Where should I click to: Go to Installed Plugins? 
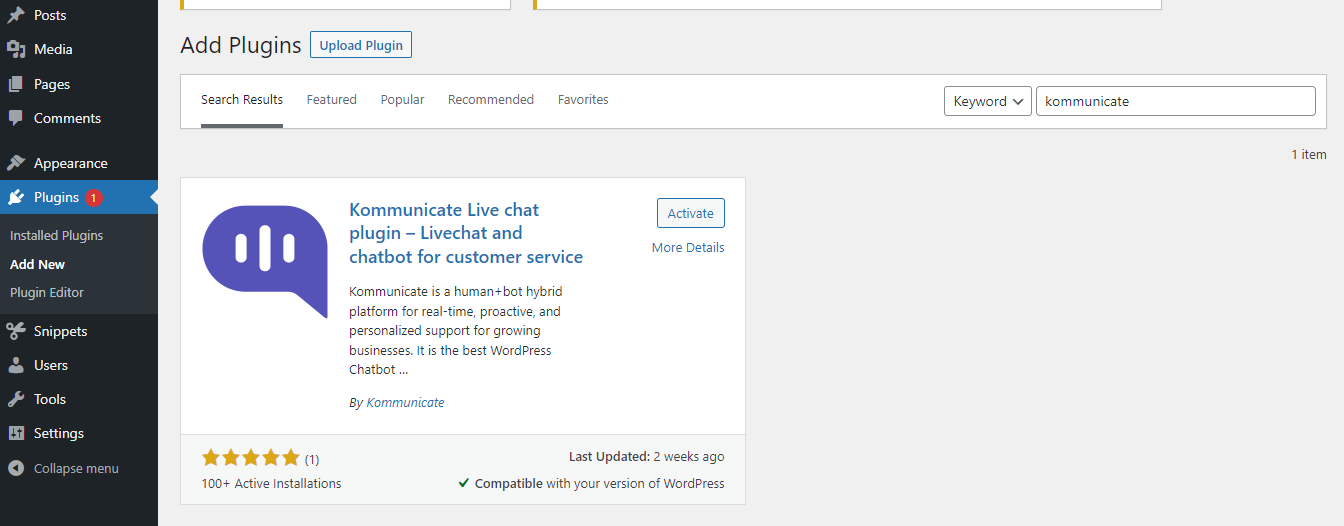click(x=56, y=236)
